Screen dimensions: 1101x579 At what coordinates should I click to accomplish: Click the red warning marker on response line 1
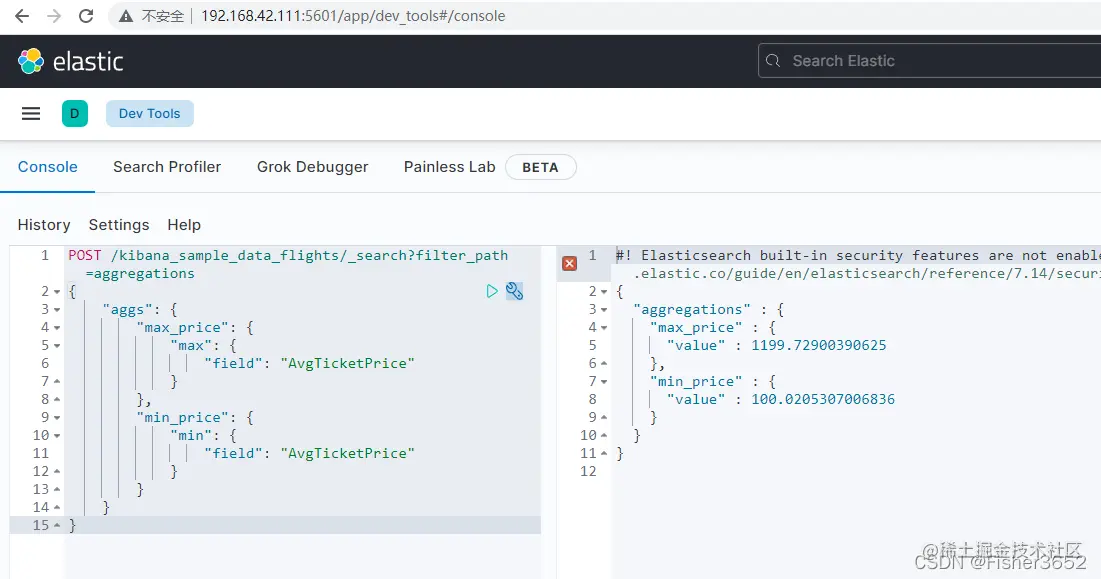click(569, 263)
